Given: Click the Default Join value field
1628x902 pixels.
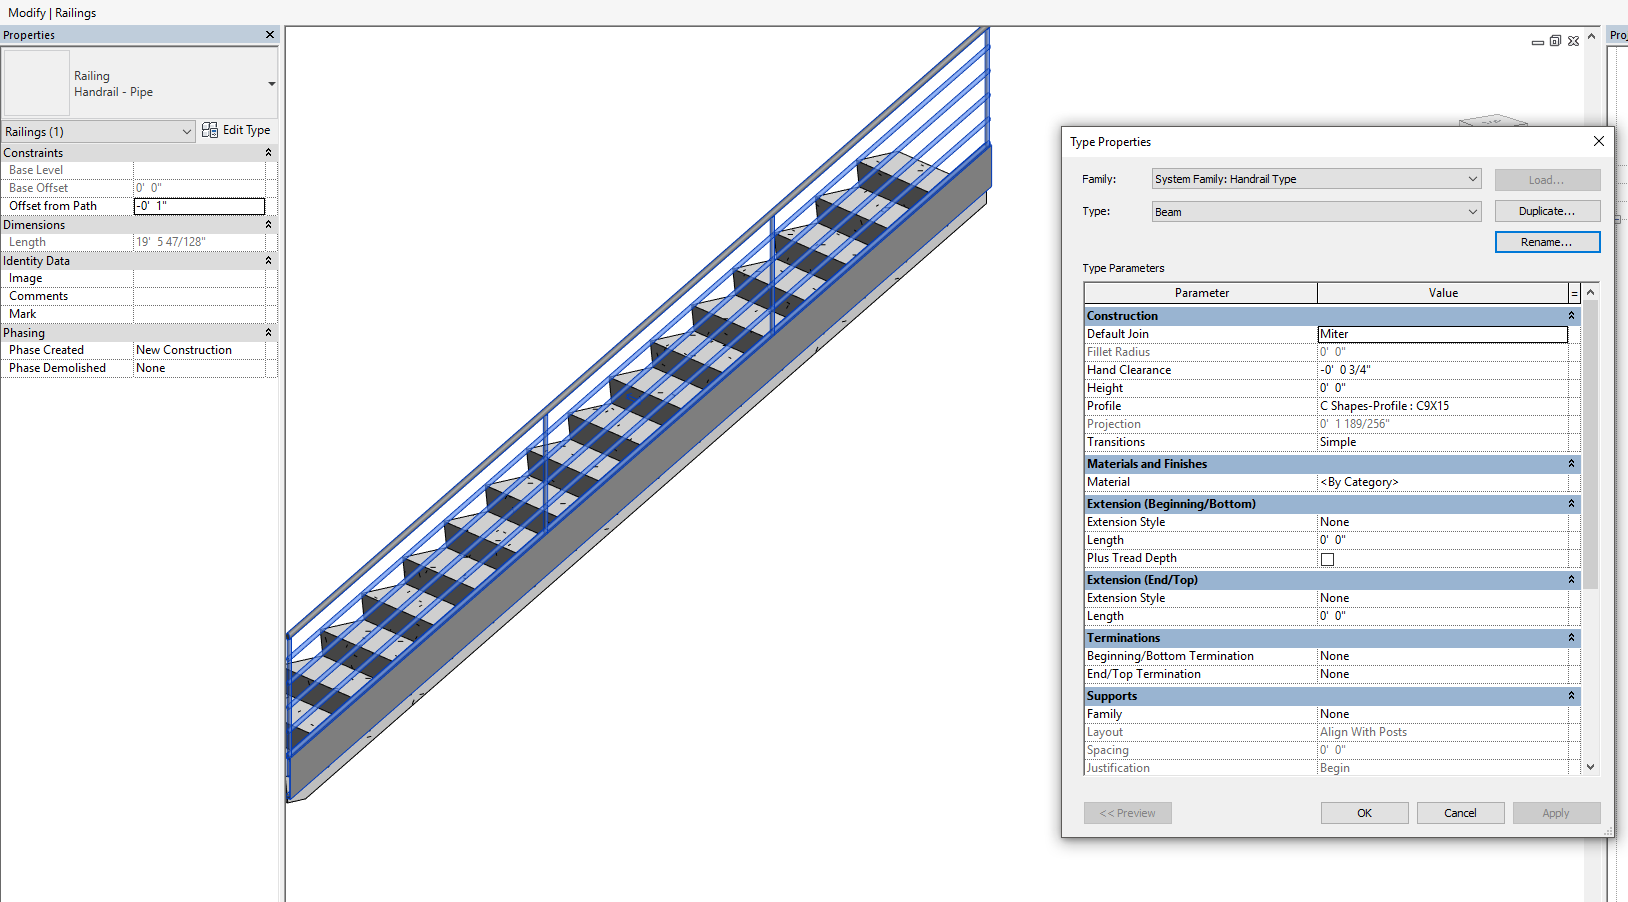Looking at the screenshot, I should pos(1442,334).
